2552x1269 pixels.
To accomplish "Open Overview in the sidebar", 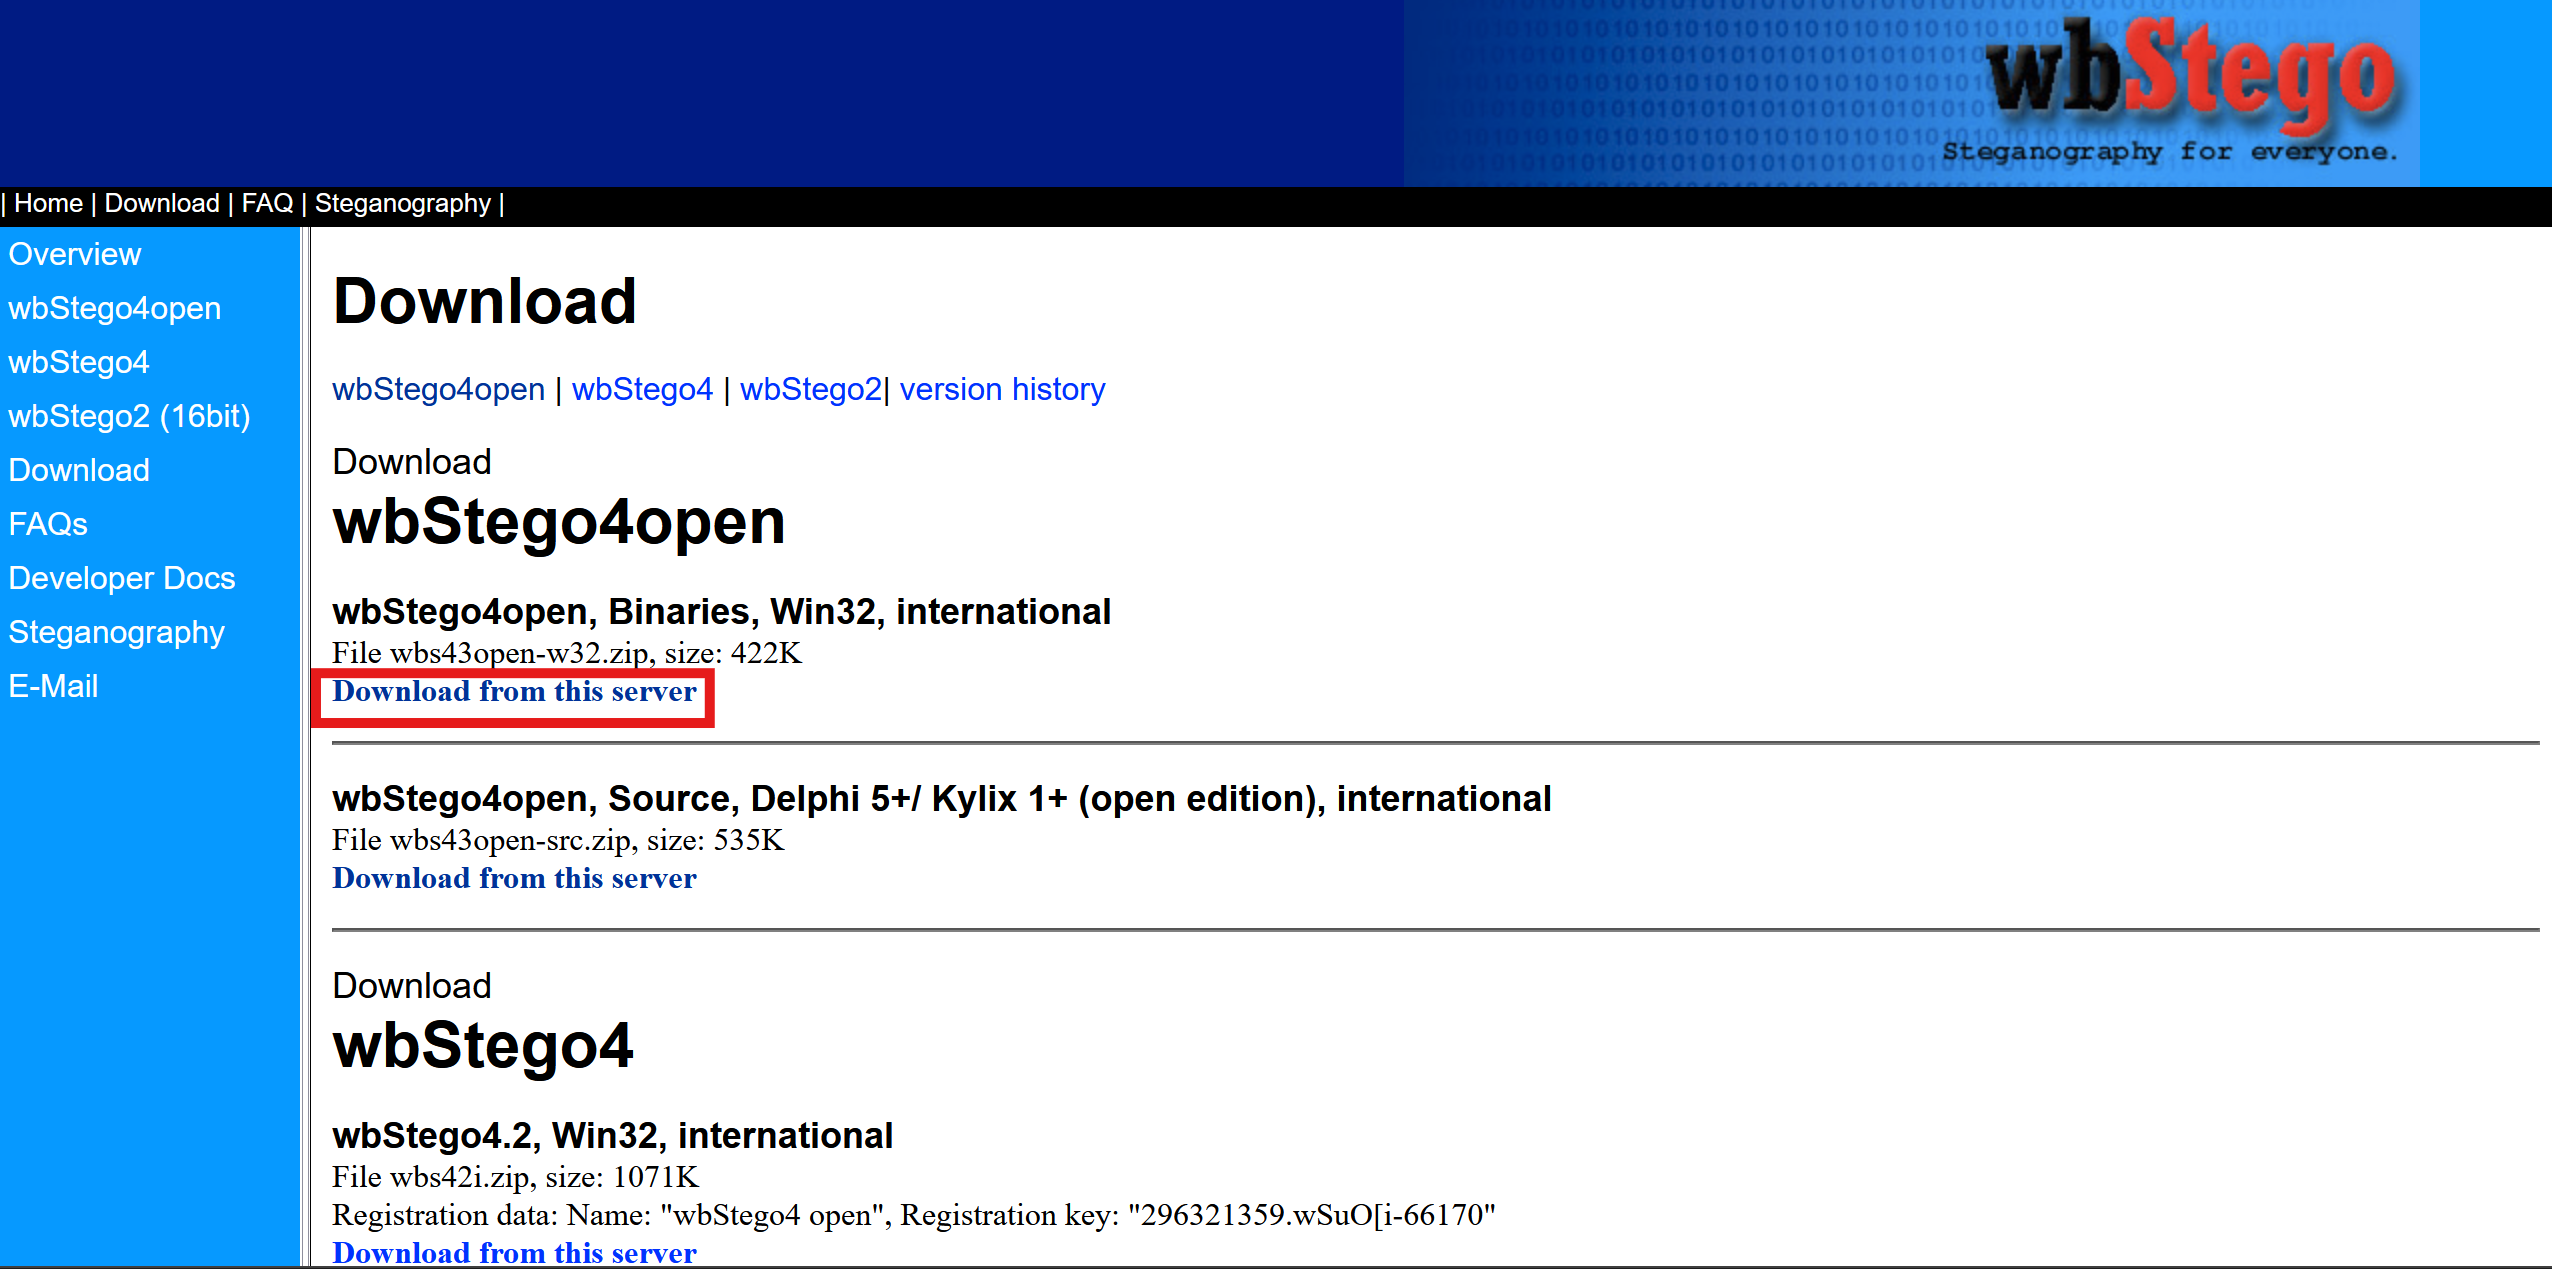I will pos(75,255).
